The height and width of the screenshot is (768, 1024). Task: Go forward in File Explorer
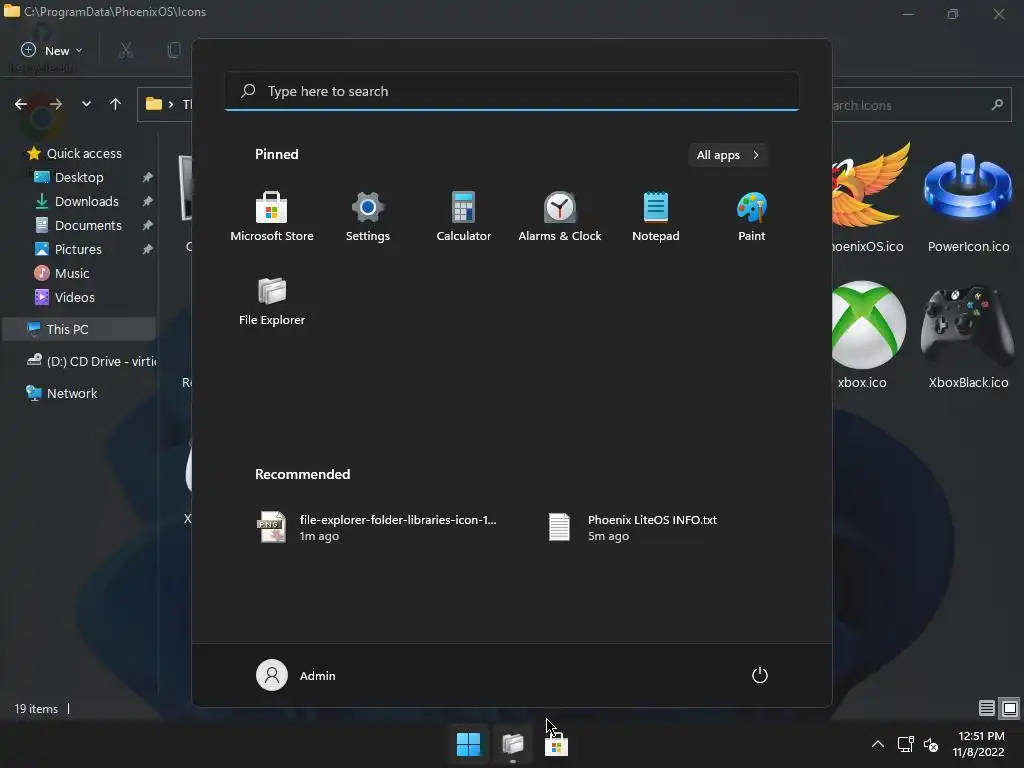tap(56, 104)
